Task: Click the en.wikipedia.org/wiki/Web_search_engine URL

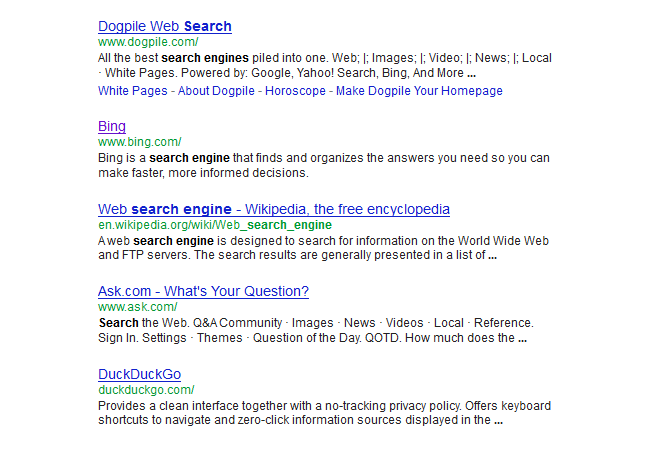Action: click(x=215, y=225)
